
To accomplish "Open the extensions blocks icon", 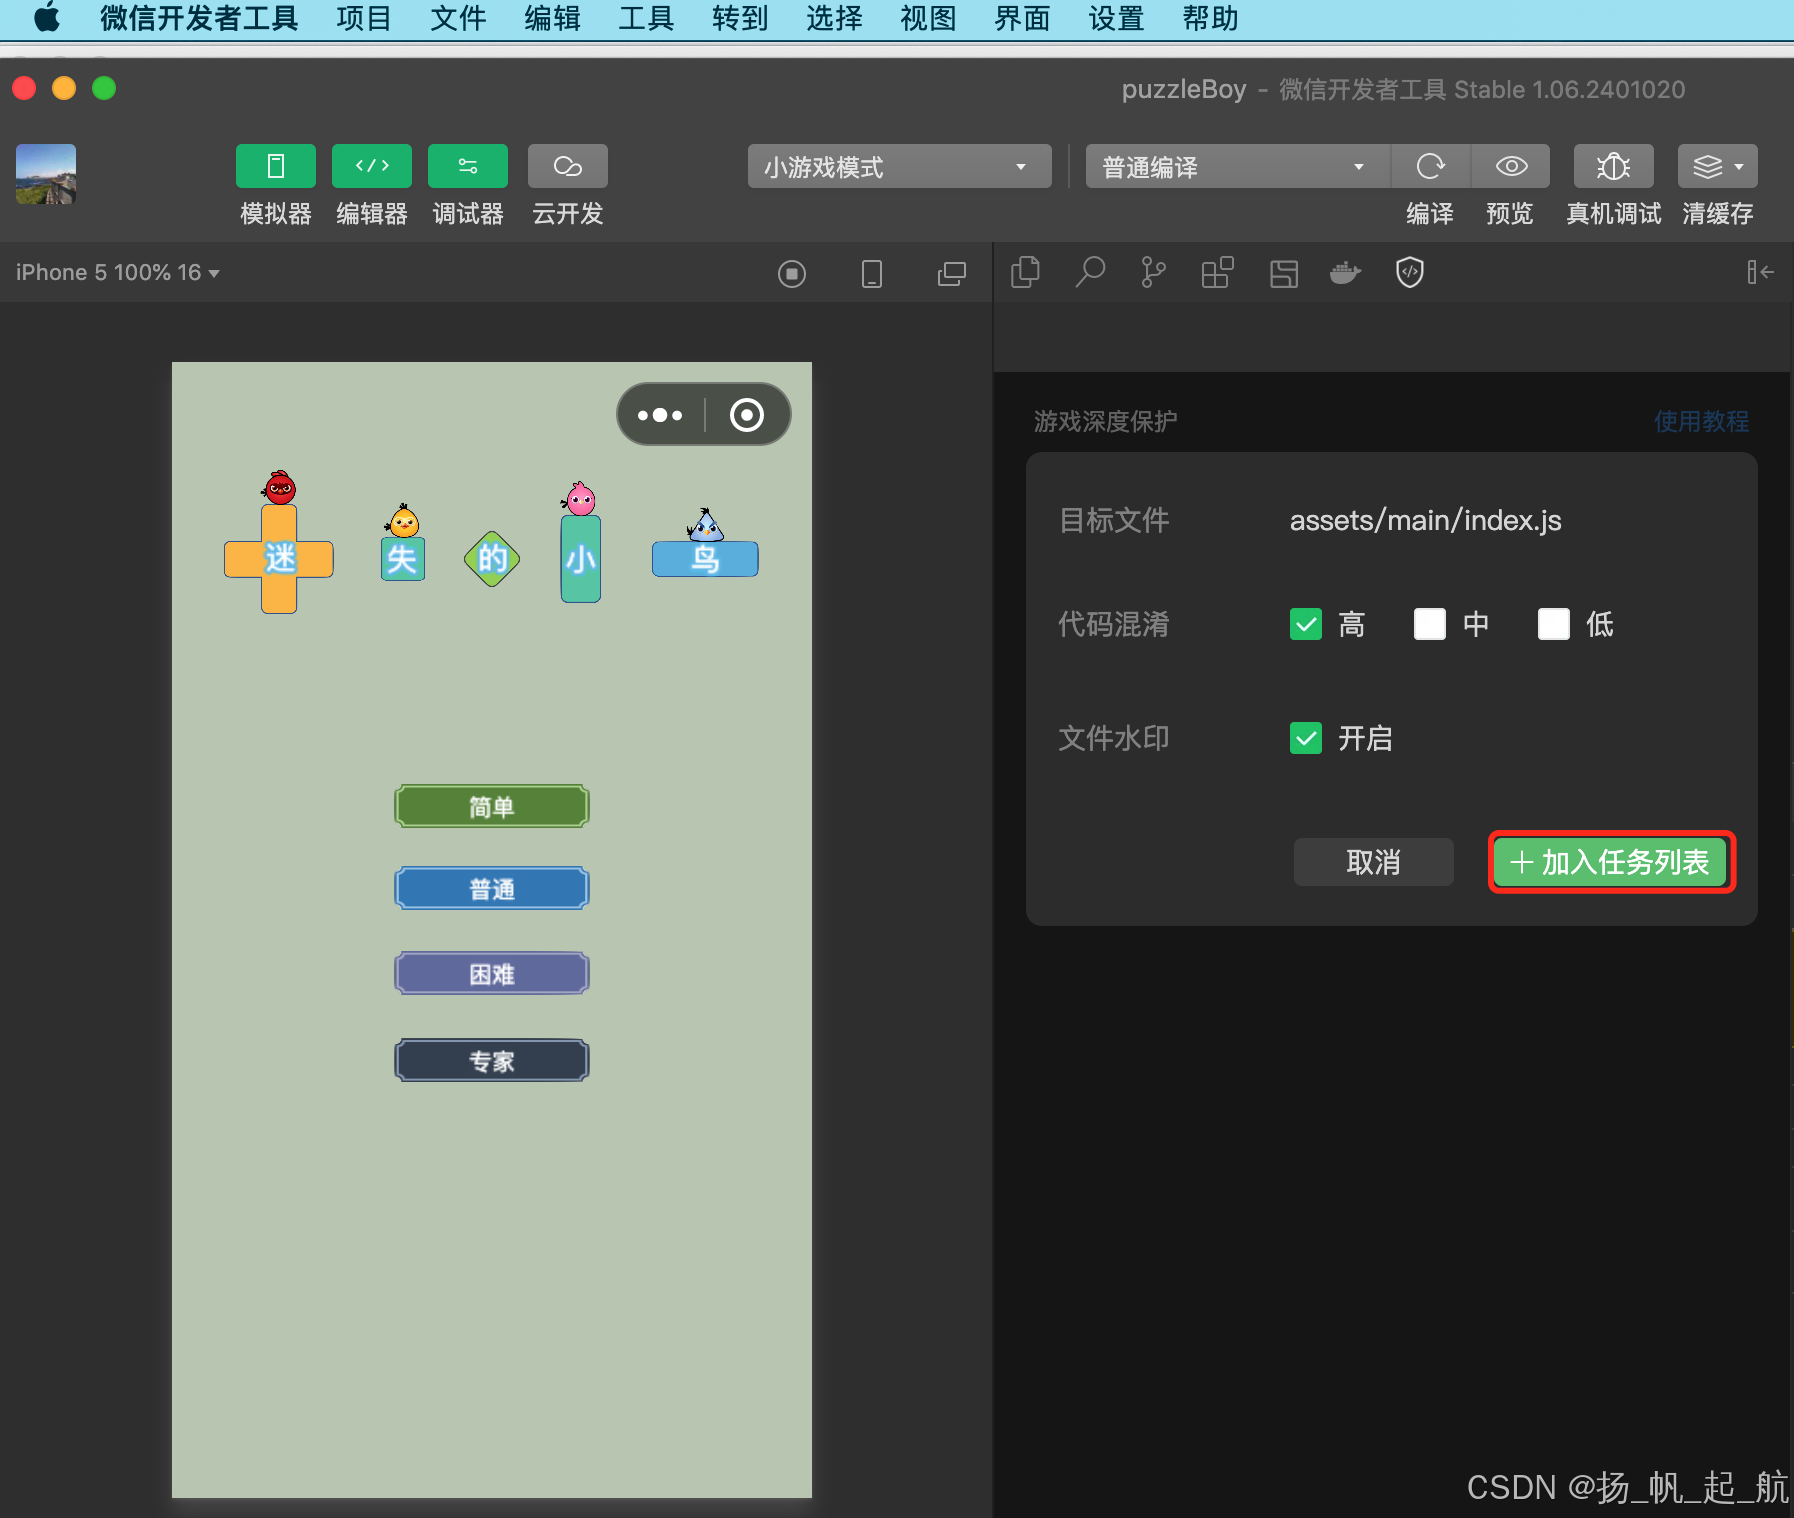I will pyautogui.click(x=1217, y=272).
